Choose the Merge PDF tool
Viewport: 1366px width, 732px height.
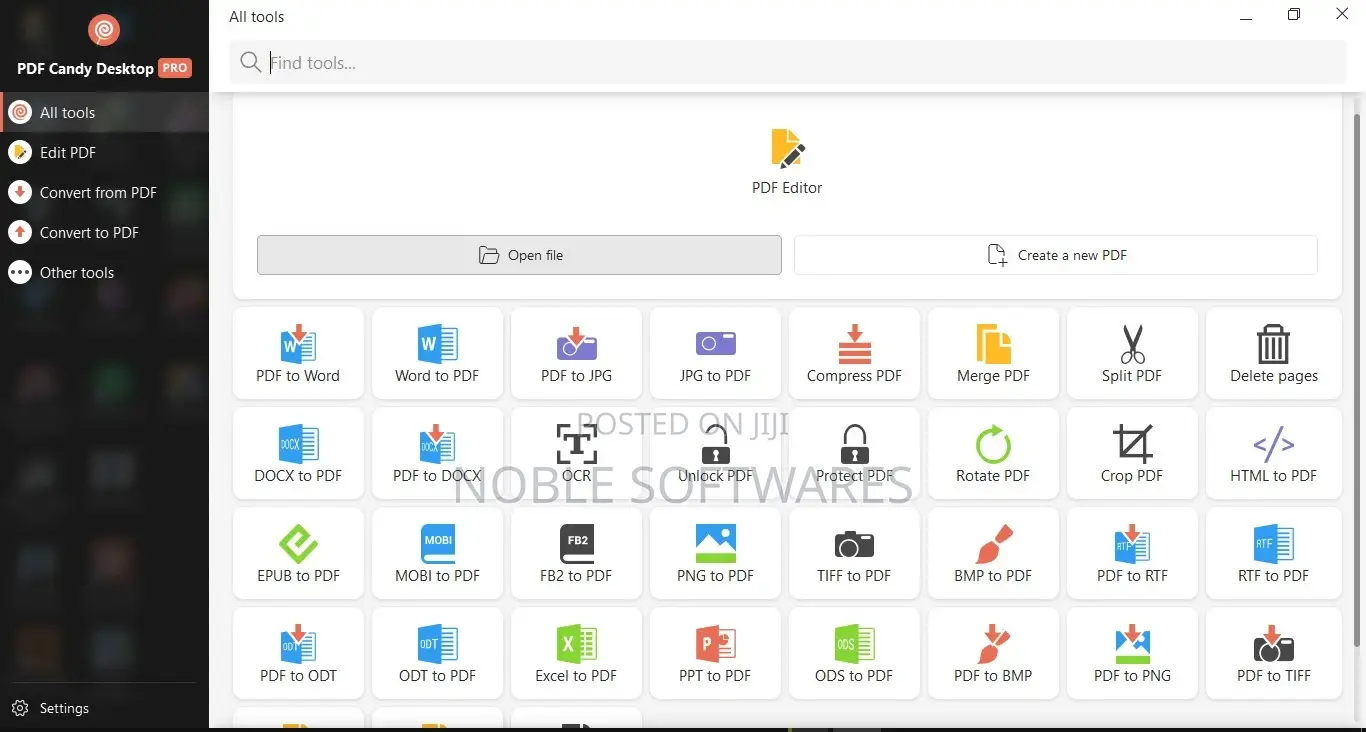[x=993, y=353]
